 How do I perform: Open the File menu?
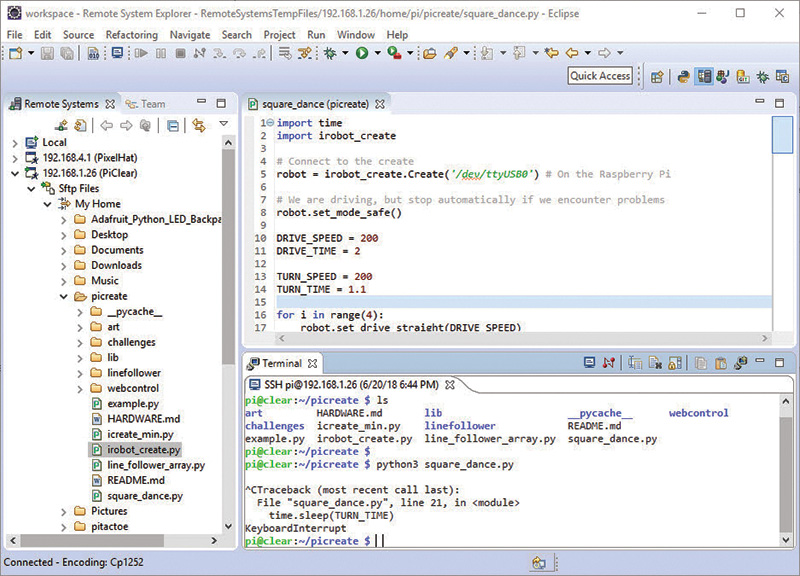14,35
